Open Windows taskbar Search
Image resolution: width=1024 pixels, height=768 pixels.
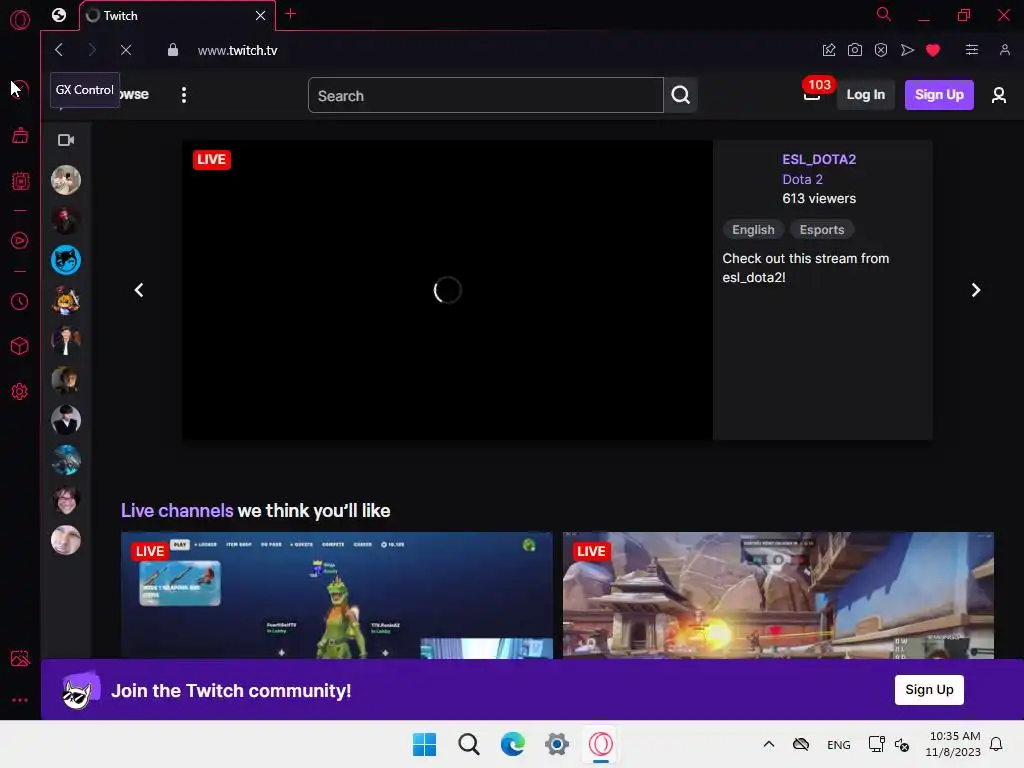coord(469,744)
